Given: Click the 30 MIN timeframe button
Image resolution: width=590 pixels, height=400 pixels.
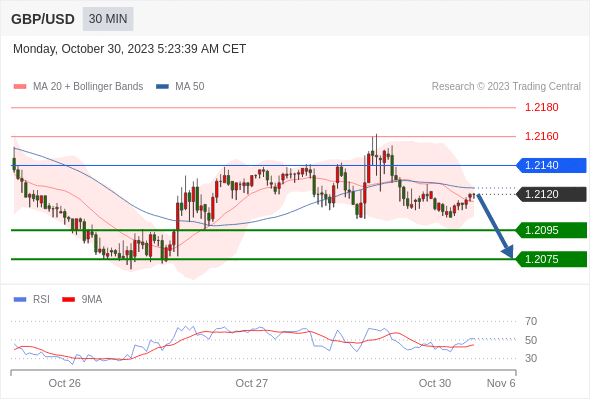Looking at the screenshot, I should [108, 19].
